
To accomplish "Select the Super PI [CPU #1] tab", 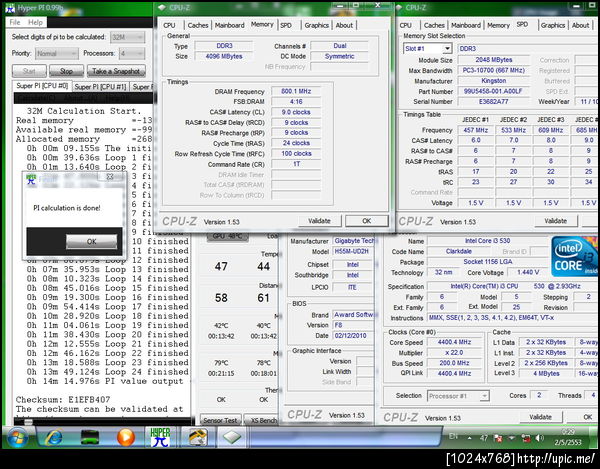I will 100,87.
